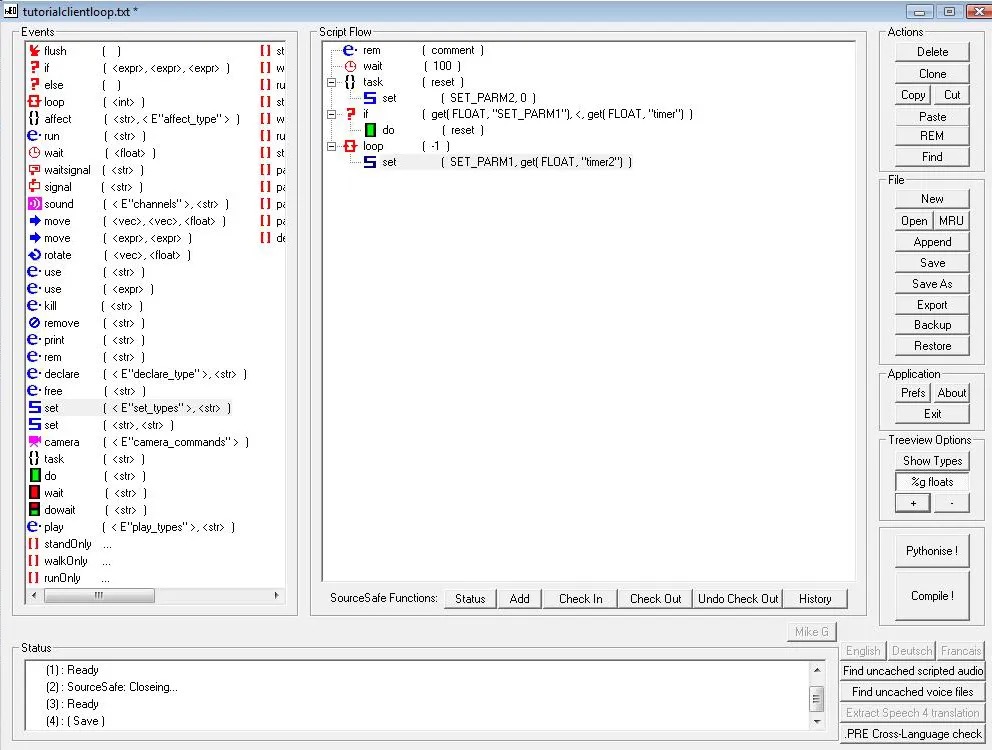Image resolution: width=992 pixels, height=750 pixels.
Task: Click the Delete action button
Action: pyautogui.click(x=932, y=52)
